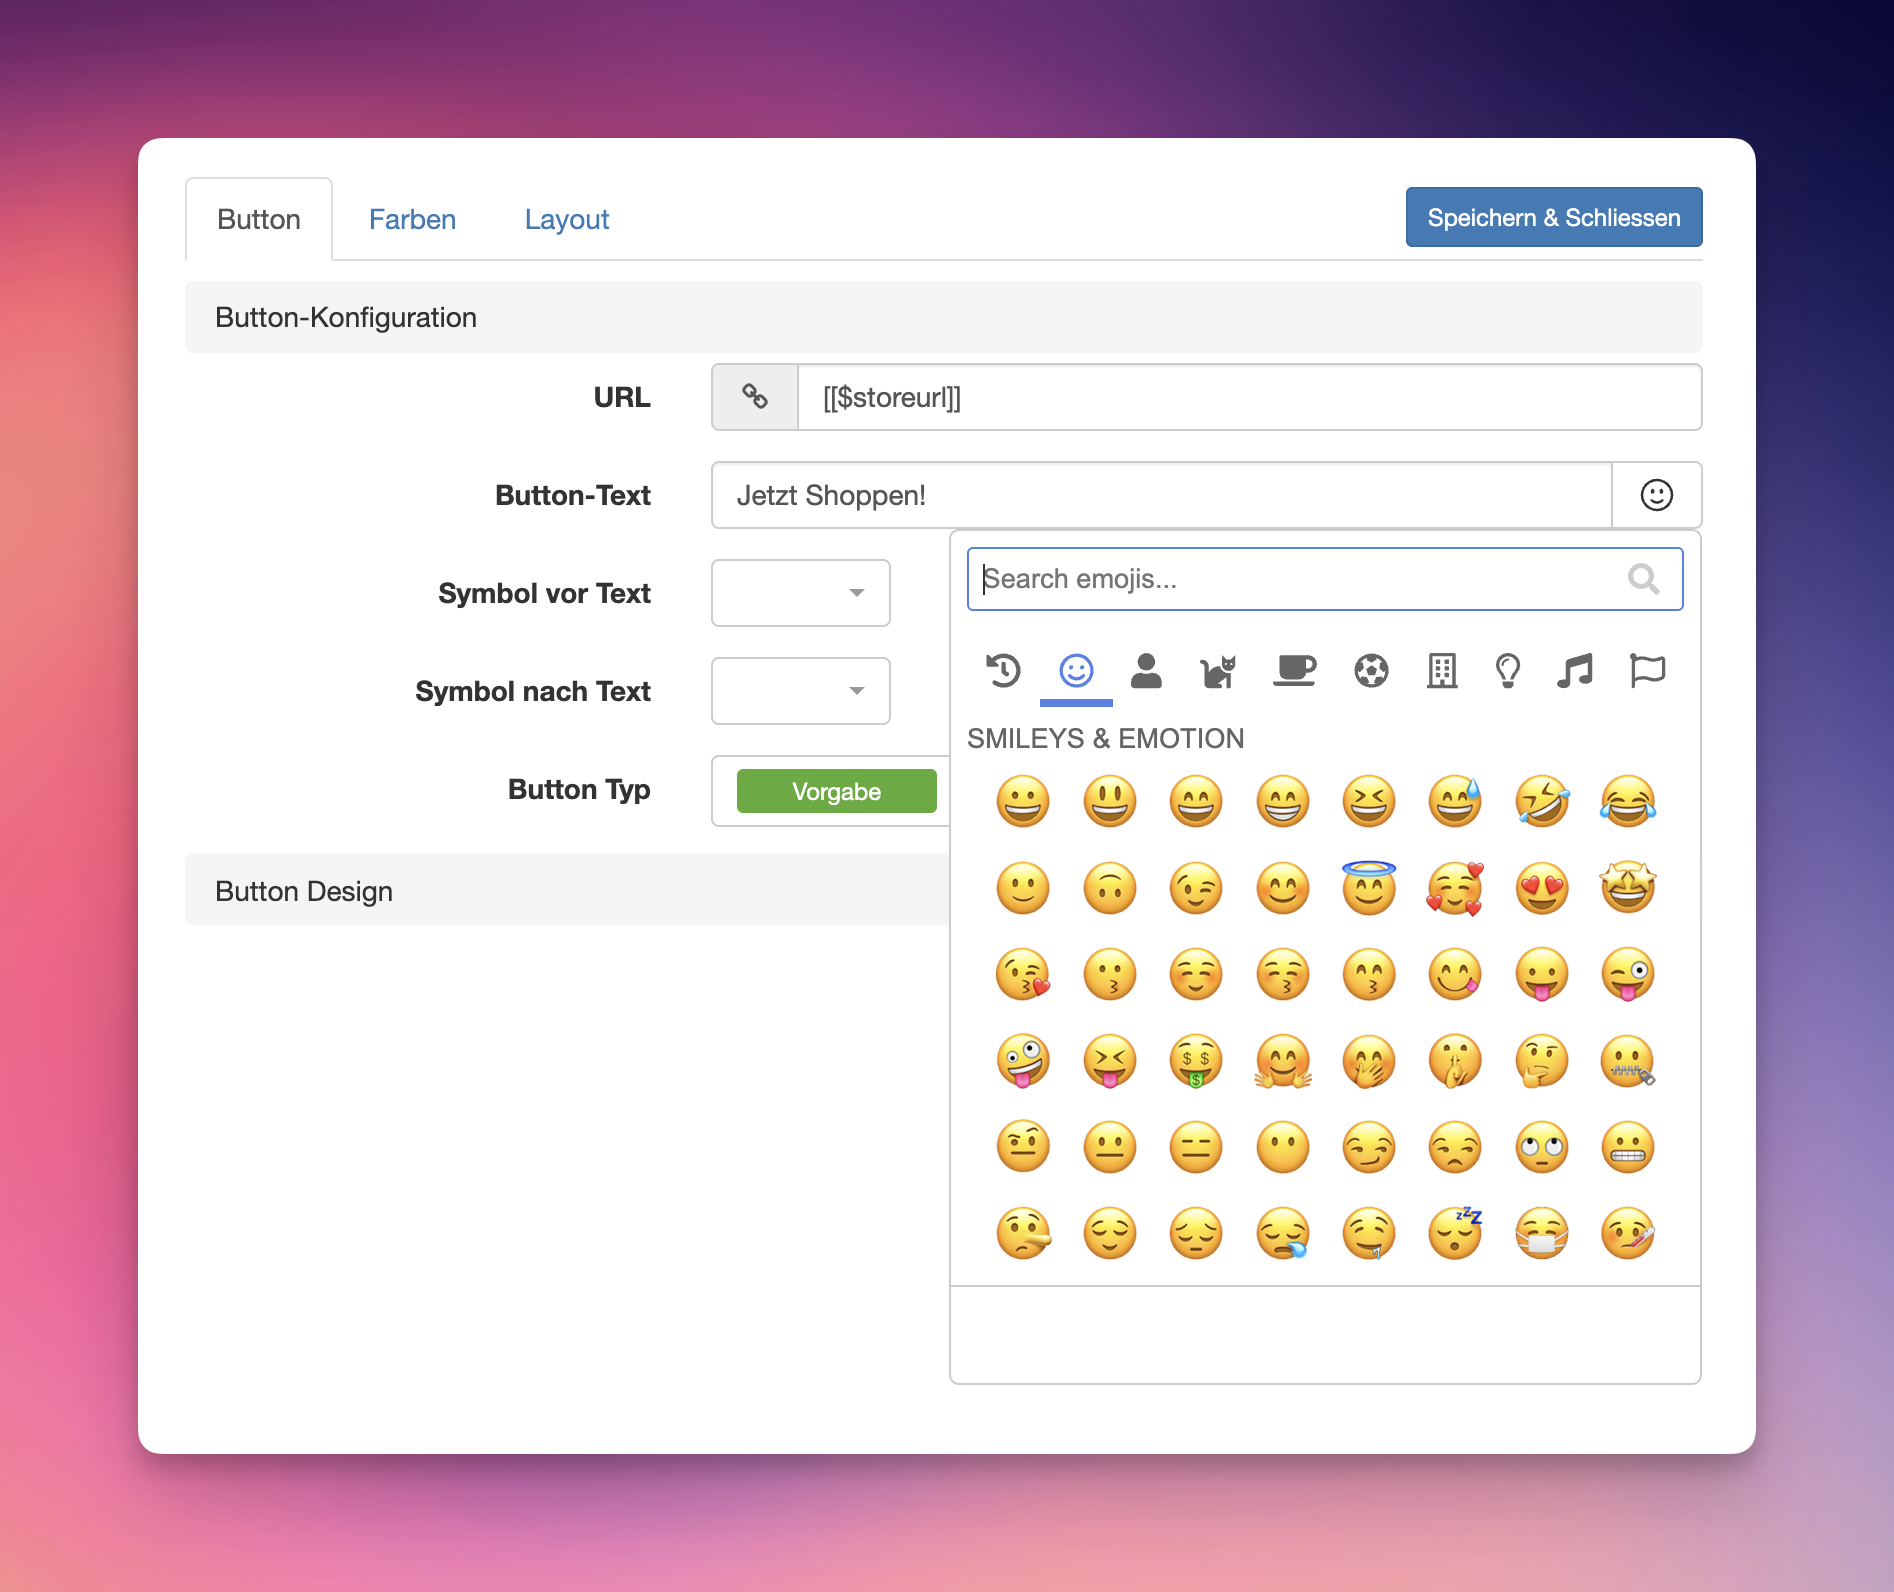
Task: Click the emoji search field
Action: point(1300,579)
